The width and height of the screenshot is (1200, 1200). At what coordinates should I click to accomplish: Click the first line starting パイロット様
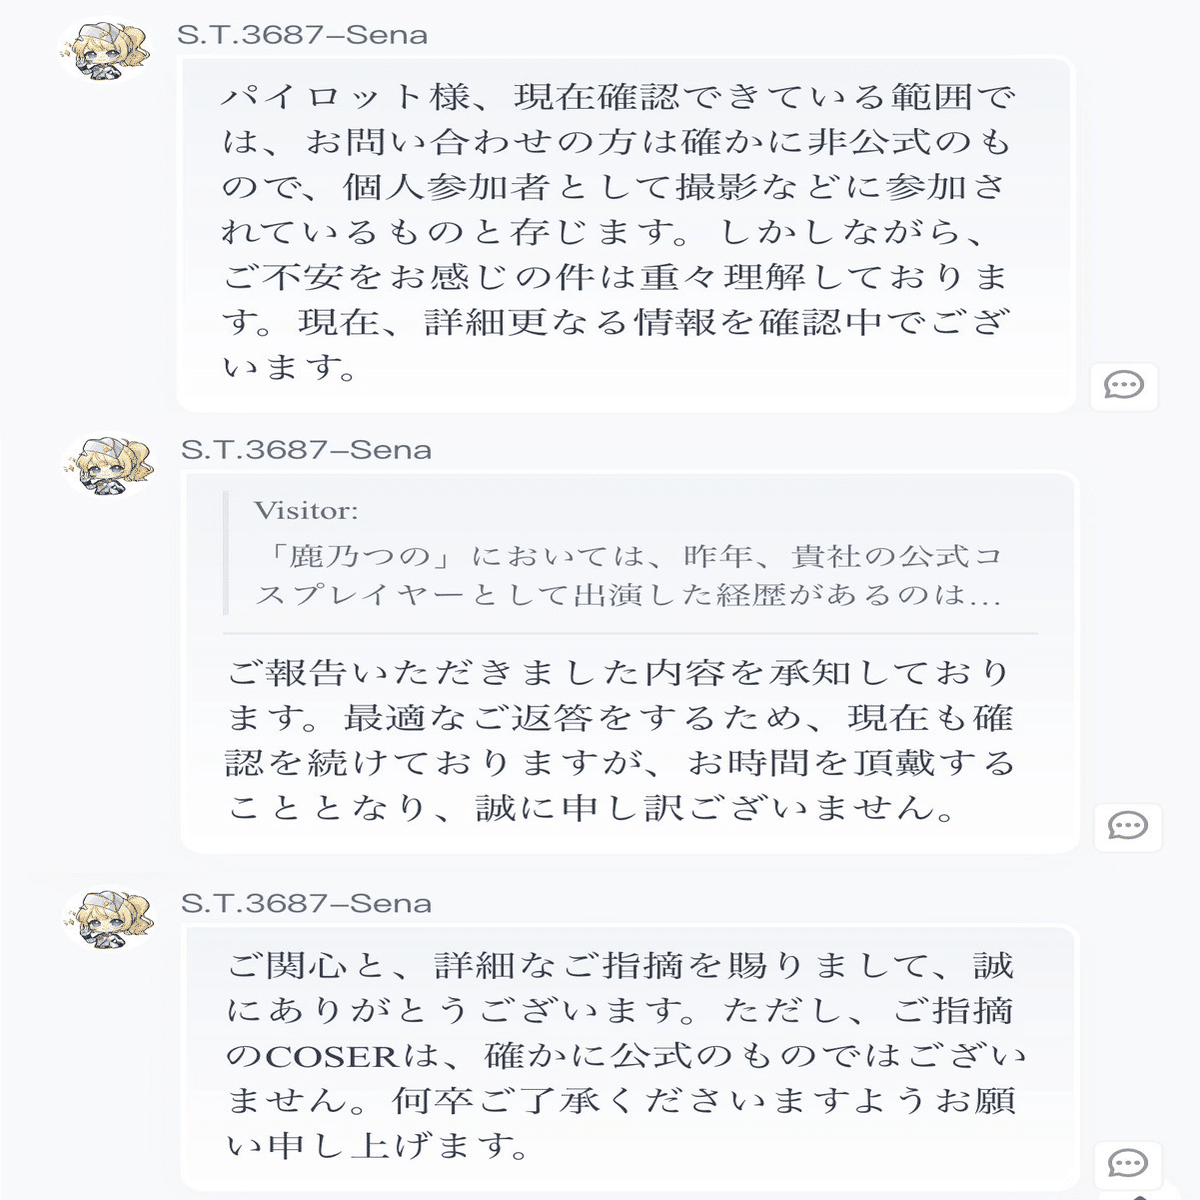click(617, 98)
